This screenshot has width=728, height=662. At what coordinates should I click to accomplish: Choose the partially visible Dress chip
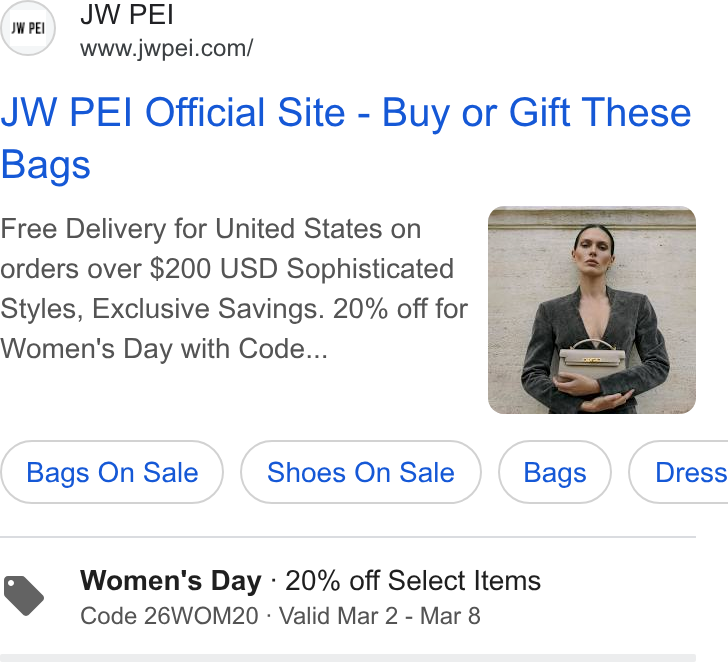(x=679, y=472)
